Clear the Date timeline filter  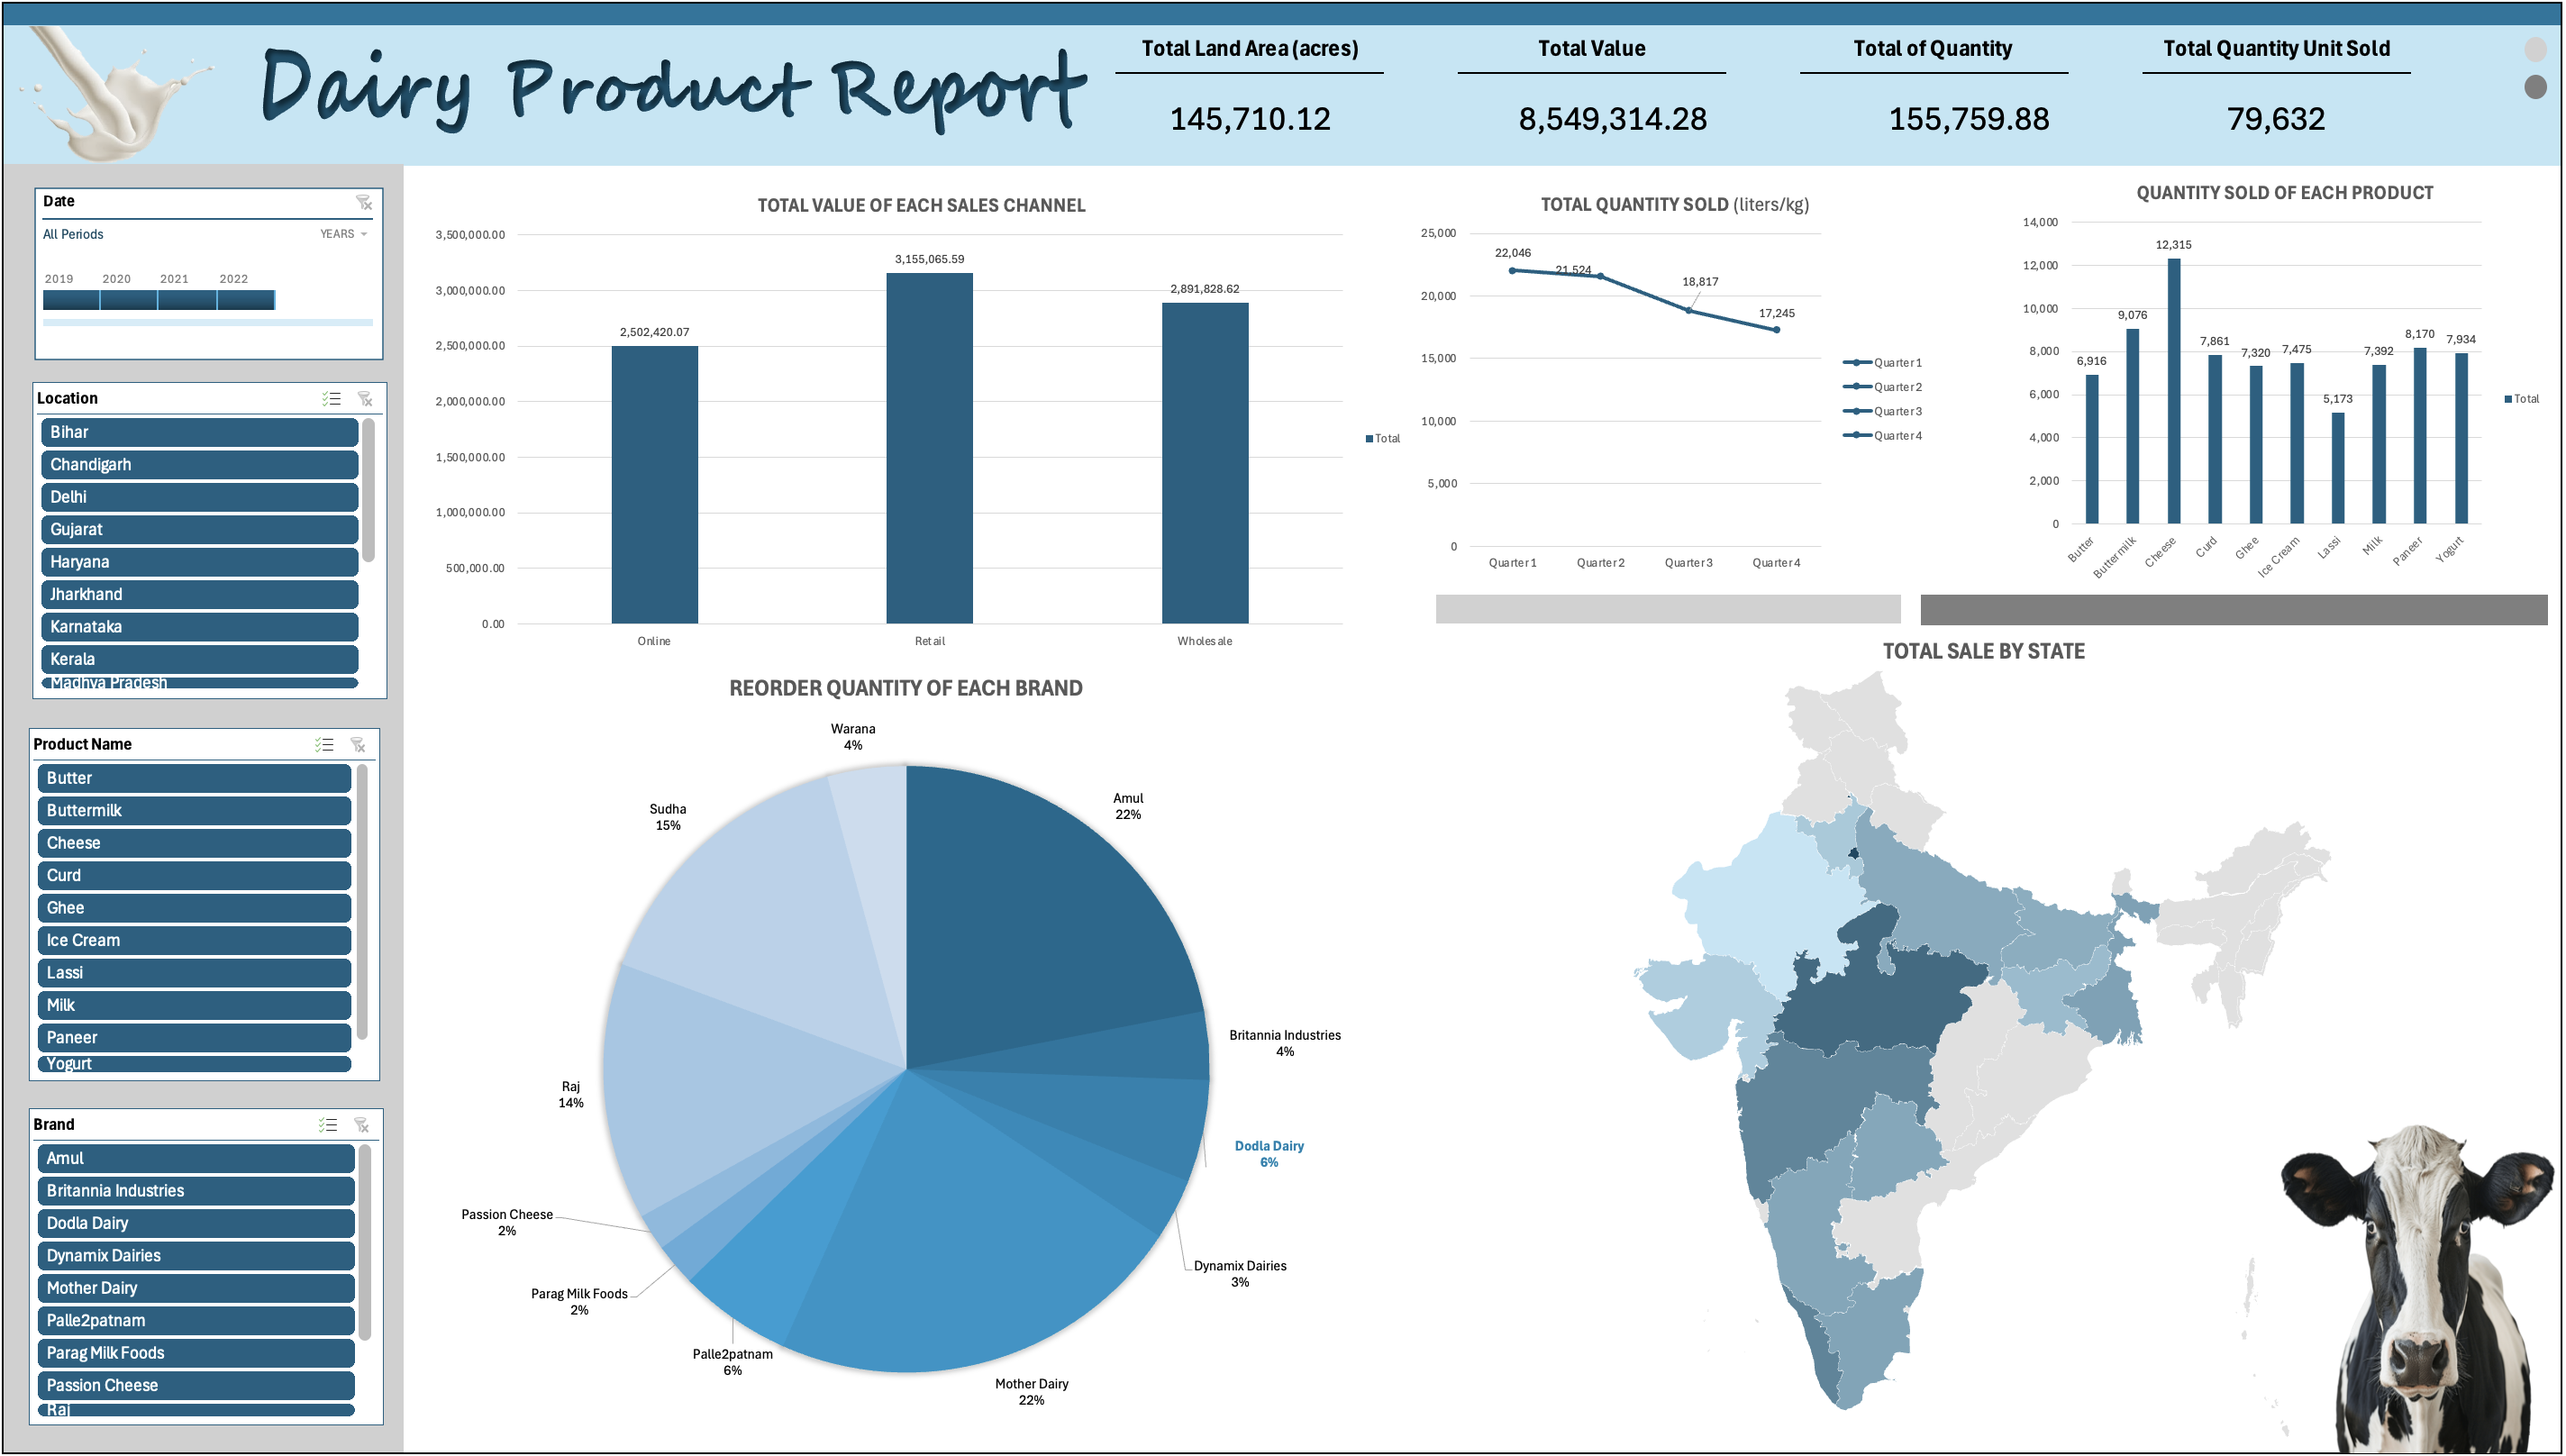tap(363, 202)
